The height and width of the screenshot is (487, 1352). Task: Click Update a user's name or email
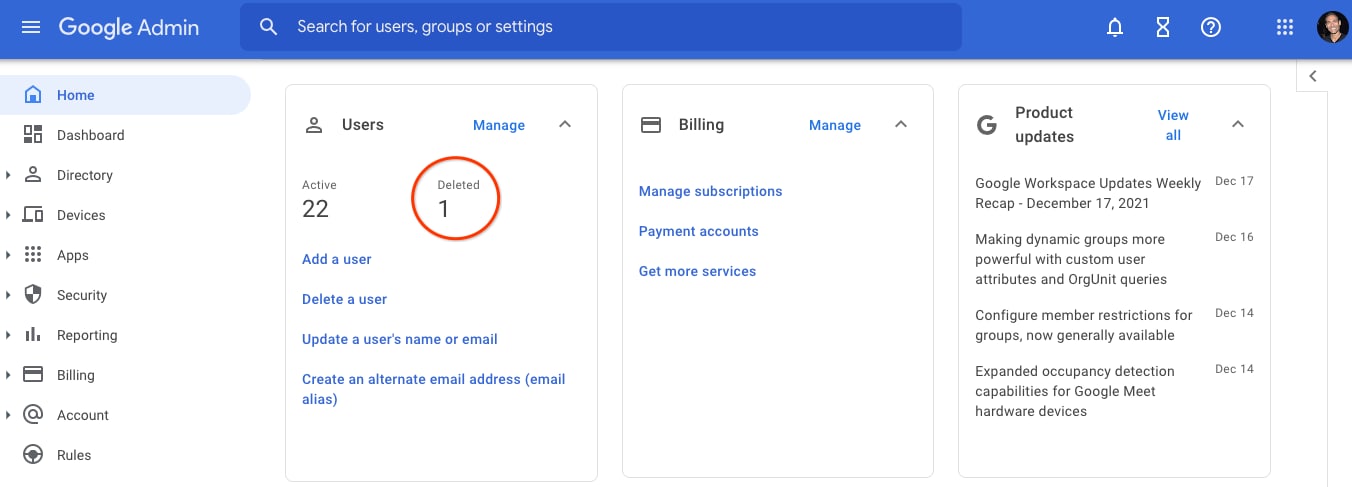[400, 339]
